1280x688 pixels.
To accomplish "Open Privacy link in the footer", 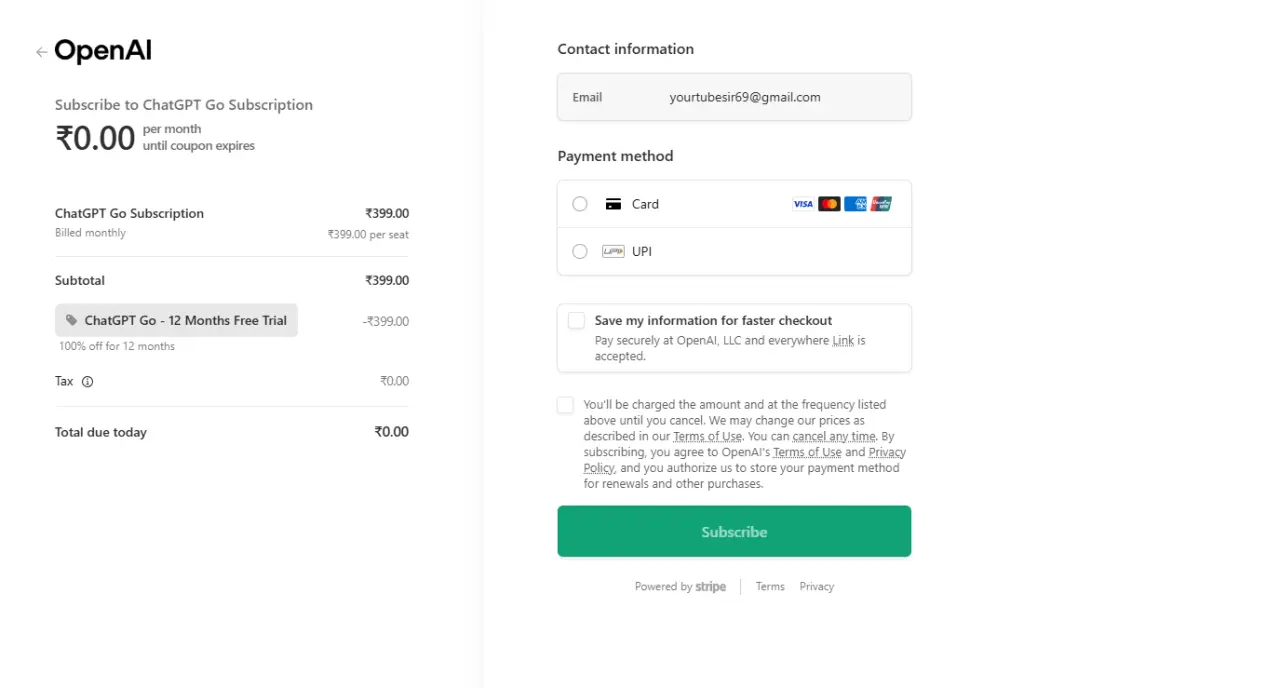I will [816, 587].
